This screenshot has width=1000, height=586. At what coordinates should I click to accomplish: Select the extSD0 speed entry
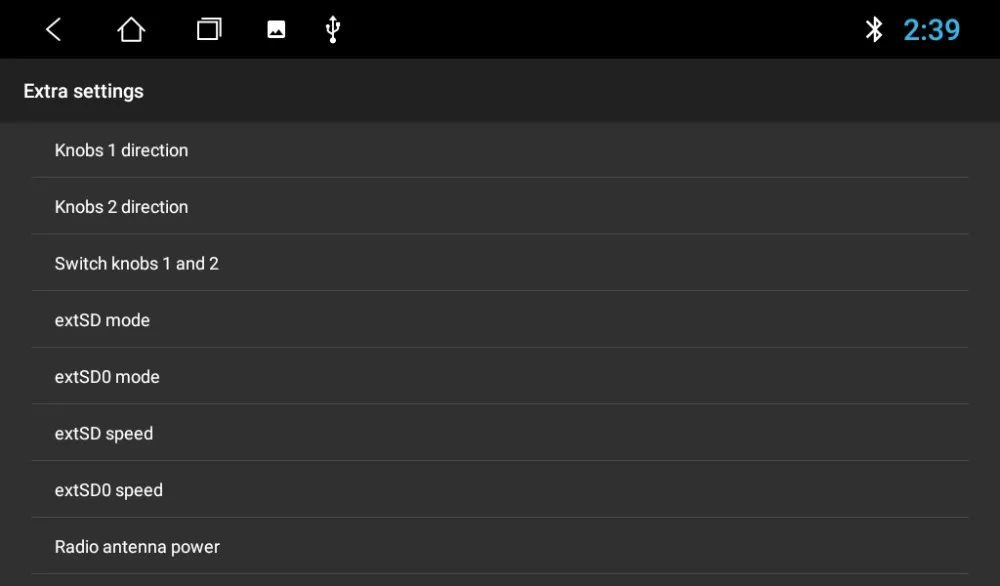pyautogui.click(x=500, y=490)
